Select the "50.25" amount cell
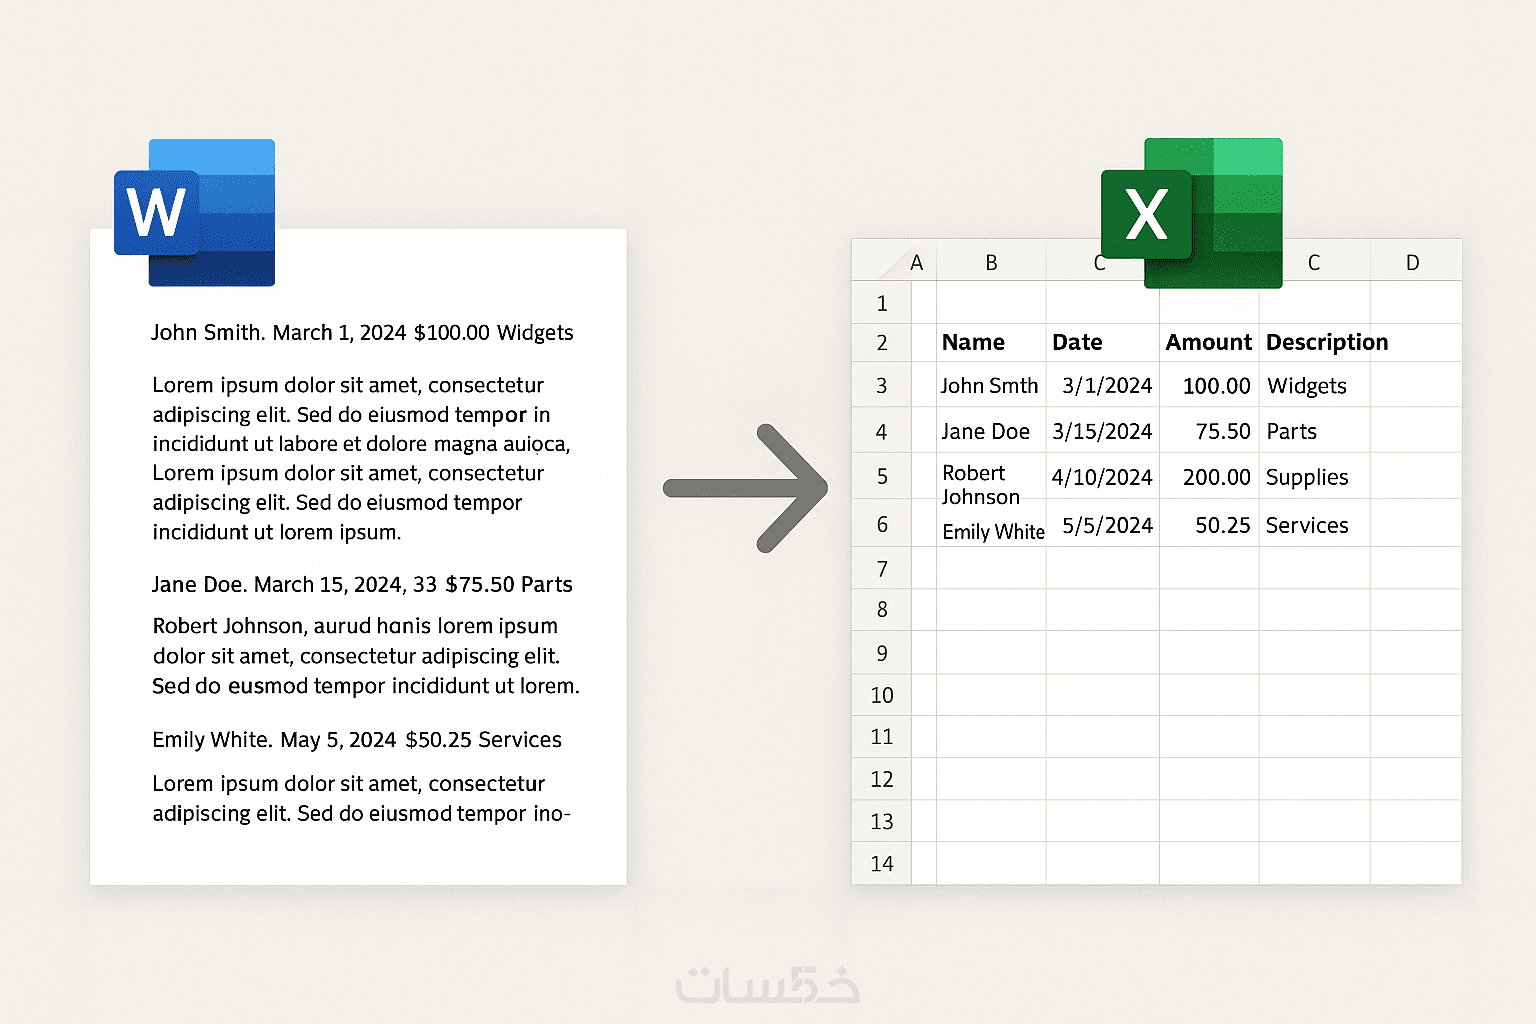Viewport: 1536px width, 1024px height. pyautogui.click(x=1209, y=524)
